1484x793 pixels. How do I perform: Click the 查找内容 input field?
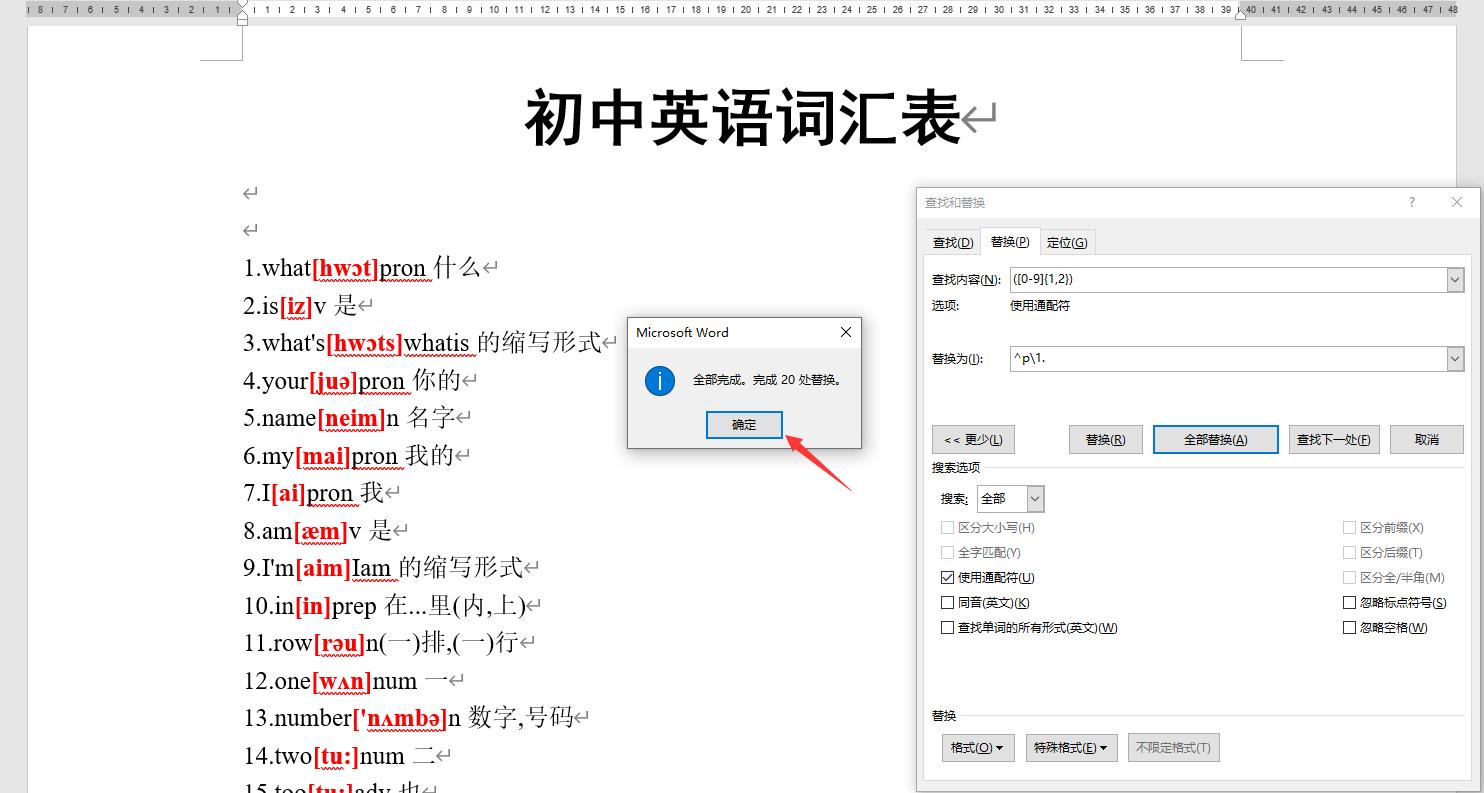1228,280
